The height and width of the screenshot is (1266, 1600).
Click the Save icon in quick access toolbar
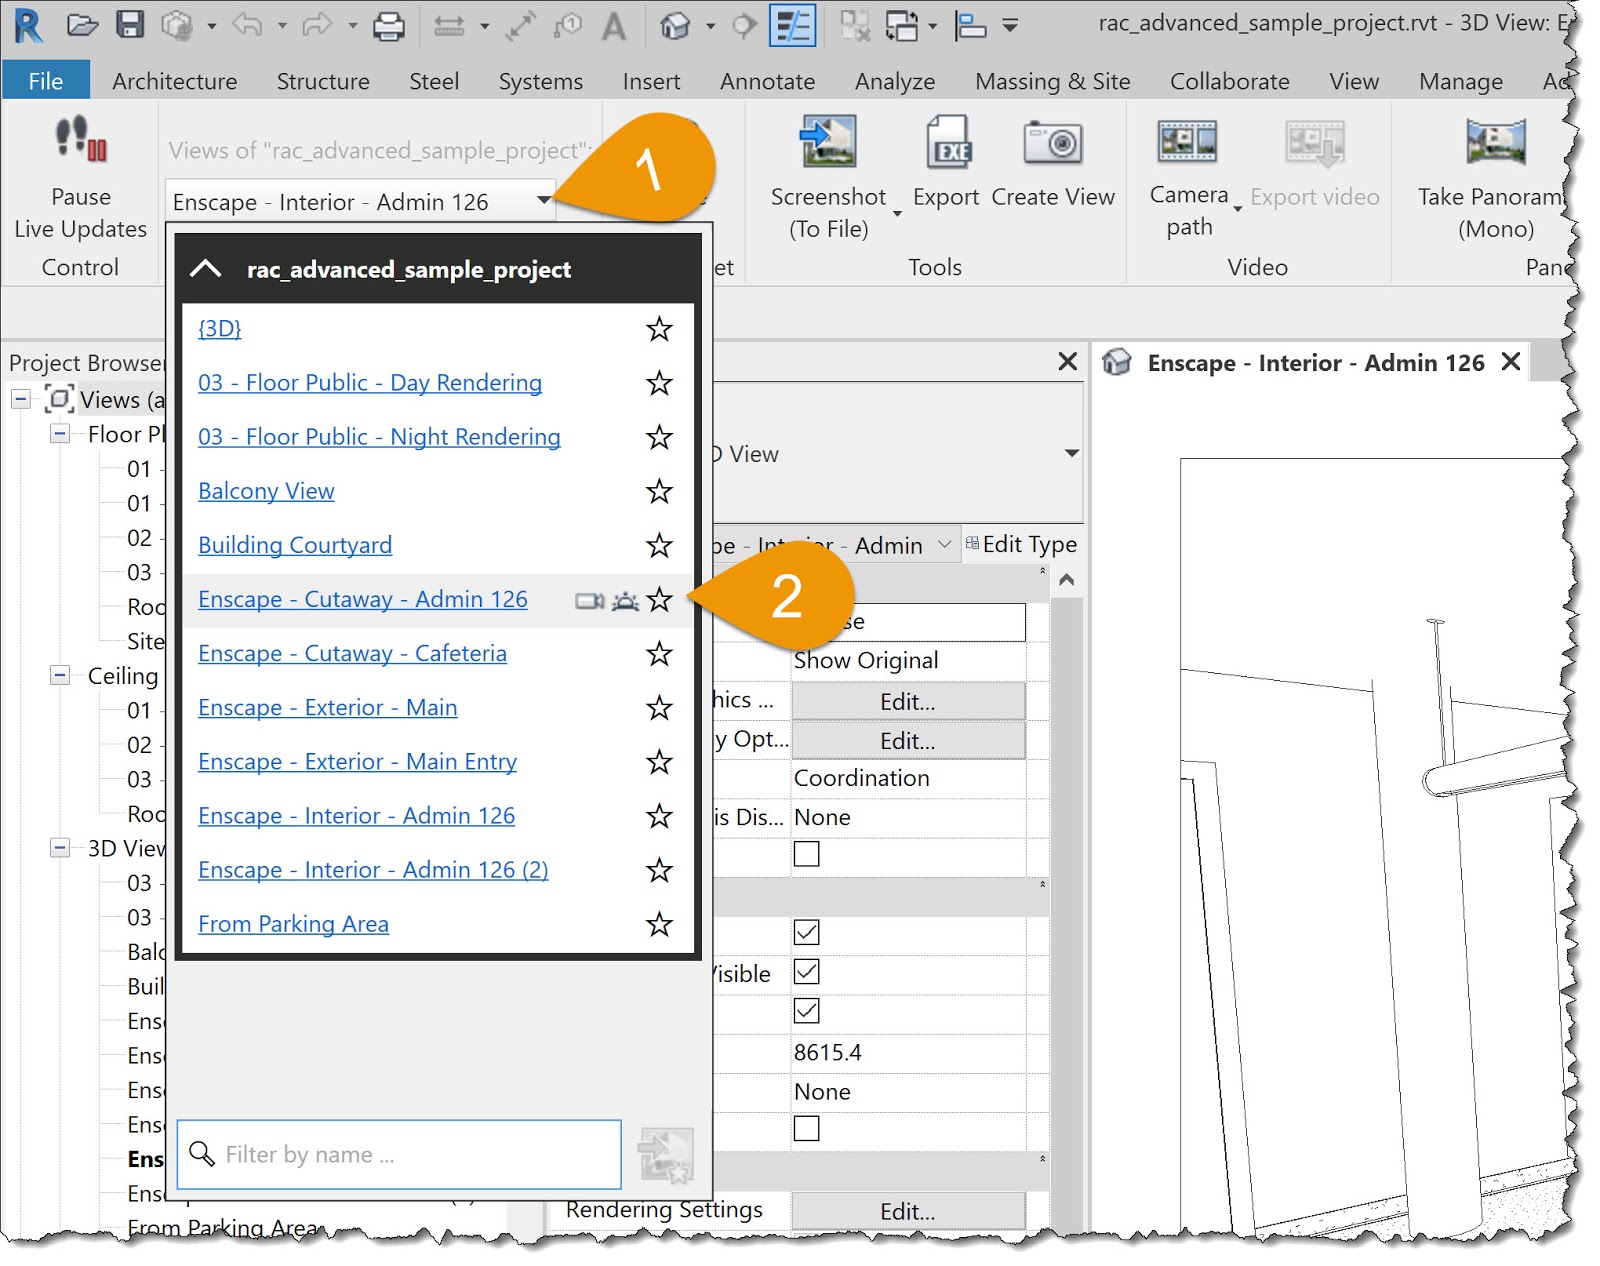130,25
